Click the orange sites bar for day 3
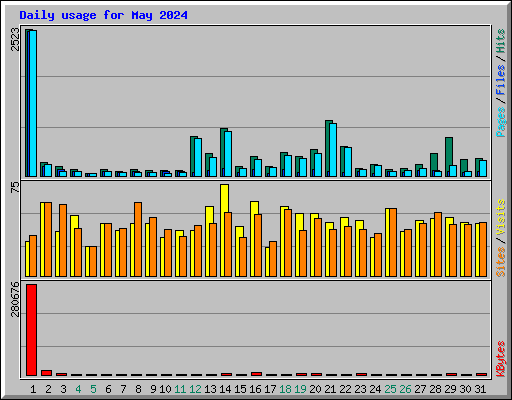Screen dimensions: 512x400 (63, 240)
